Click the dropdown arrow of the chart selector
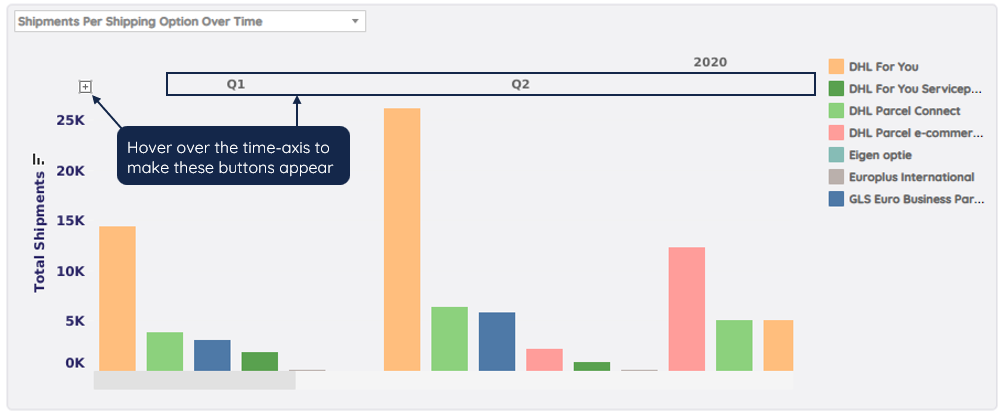1002x417 pixels. point(355,21)
